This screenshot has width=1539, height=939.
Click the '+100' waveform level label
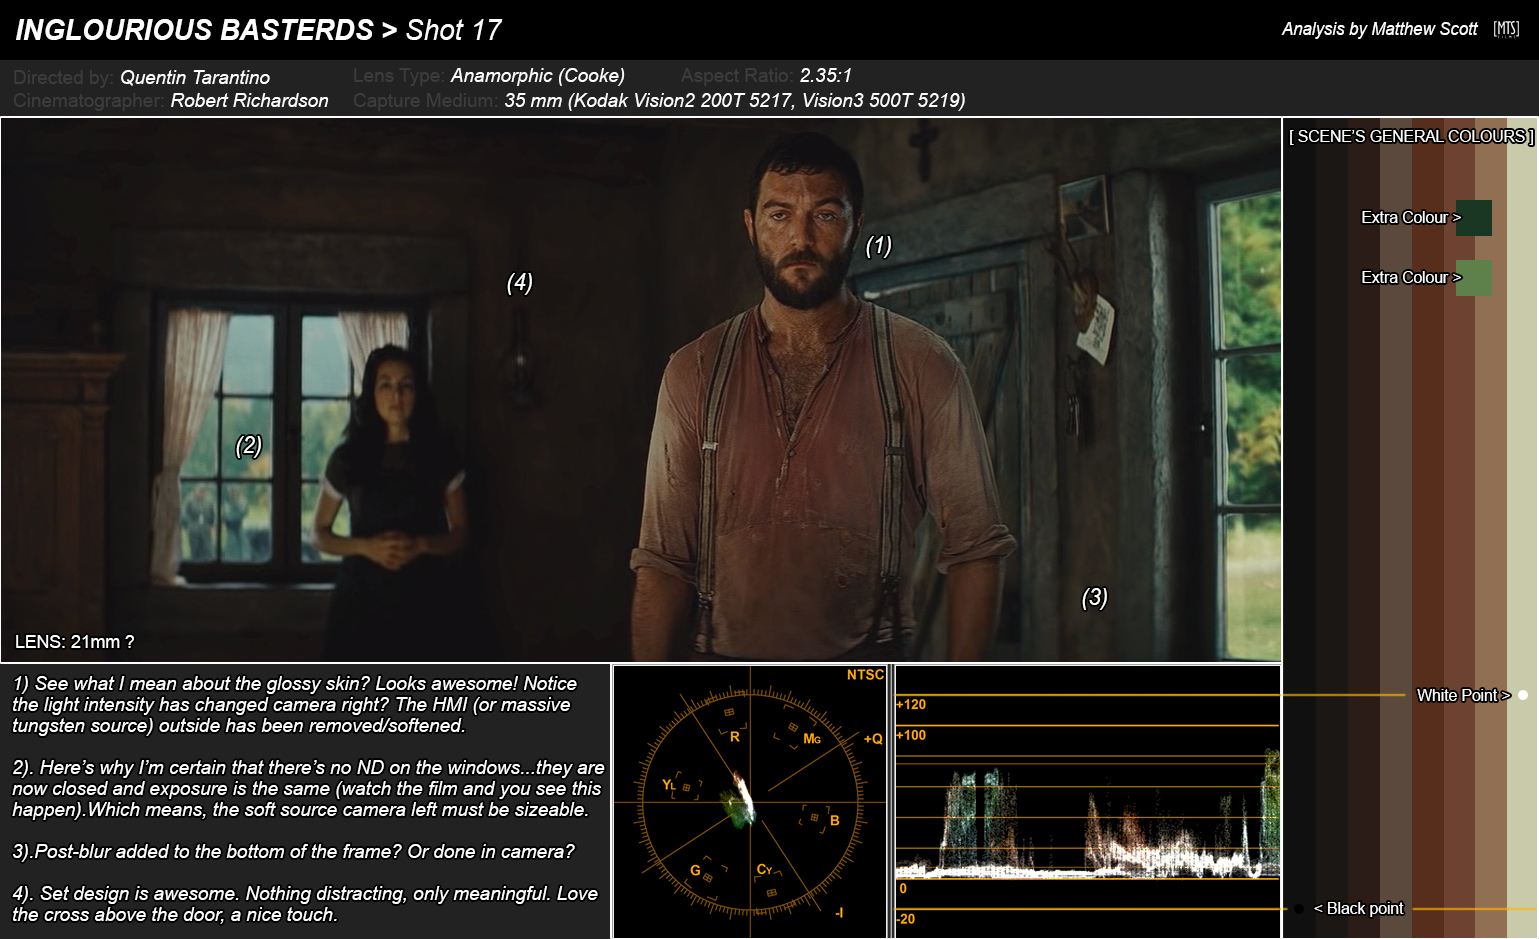[911, 735]
